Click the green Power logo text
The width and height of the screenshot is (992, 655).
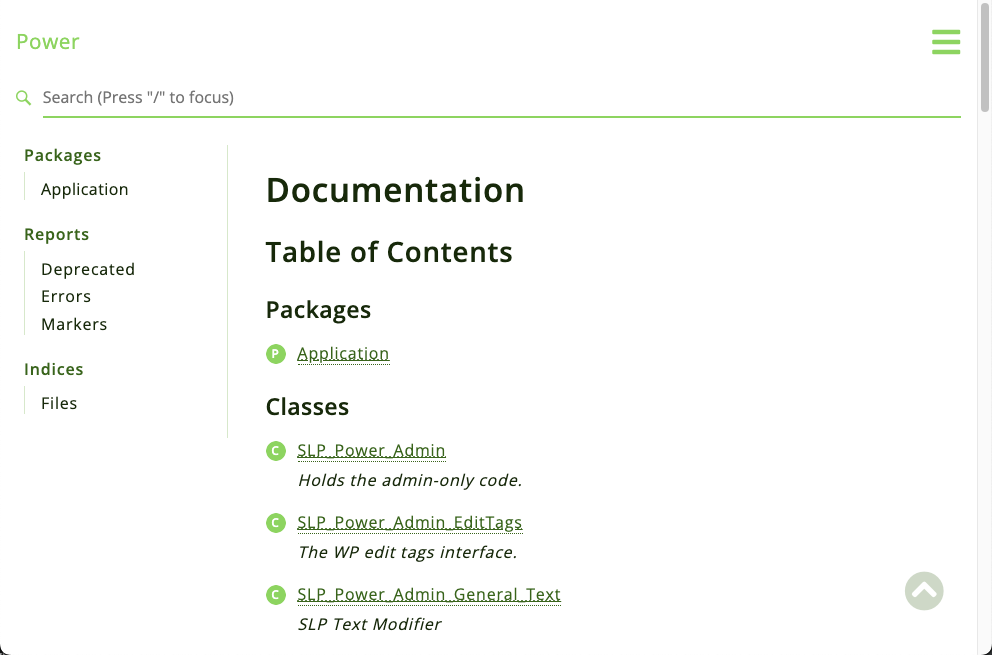pos(47,41)
